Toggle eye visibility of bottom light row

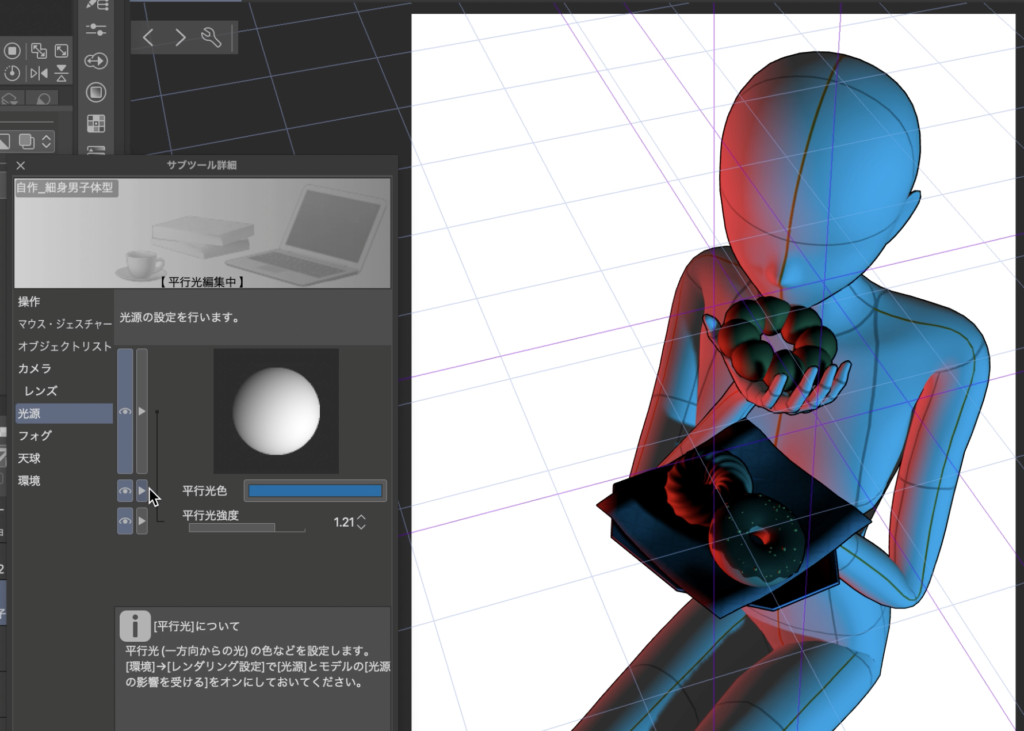pos(125,521)
